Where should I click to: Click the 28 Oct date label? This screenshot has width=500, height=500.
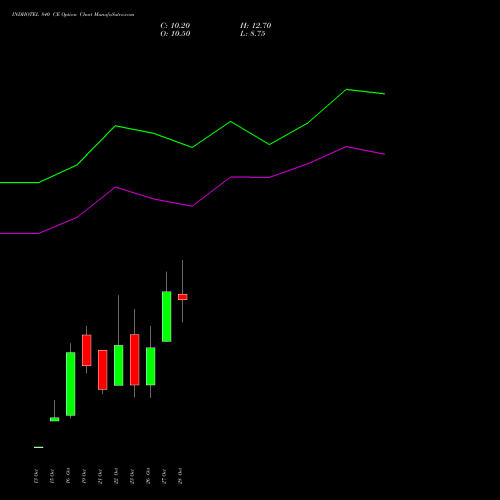coord(180,476)
